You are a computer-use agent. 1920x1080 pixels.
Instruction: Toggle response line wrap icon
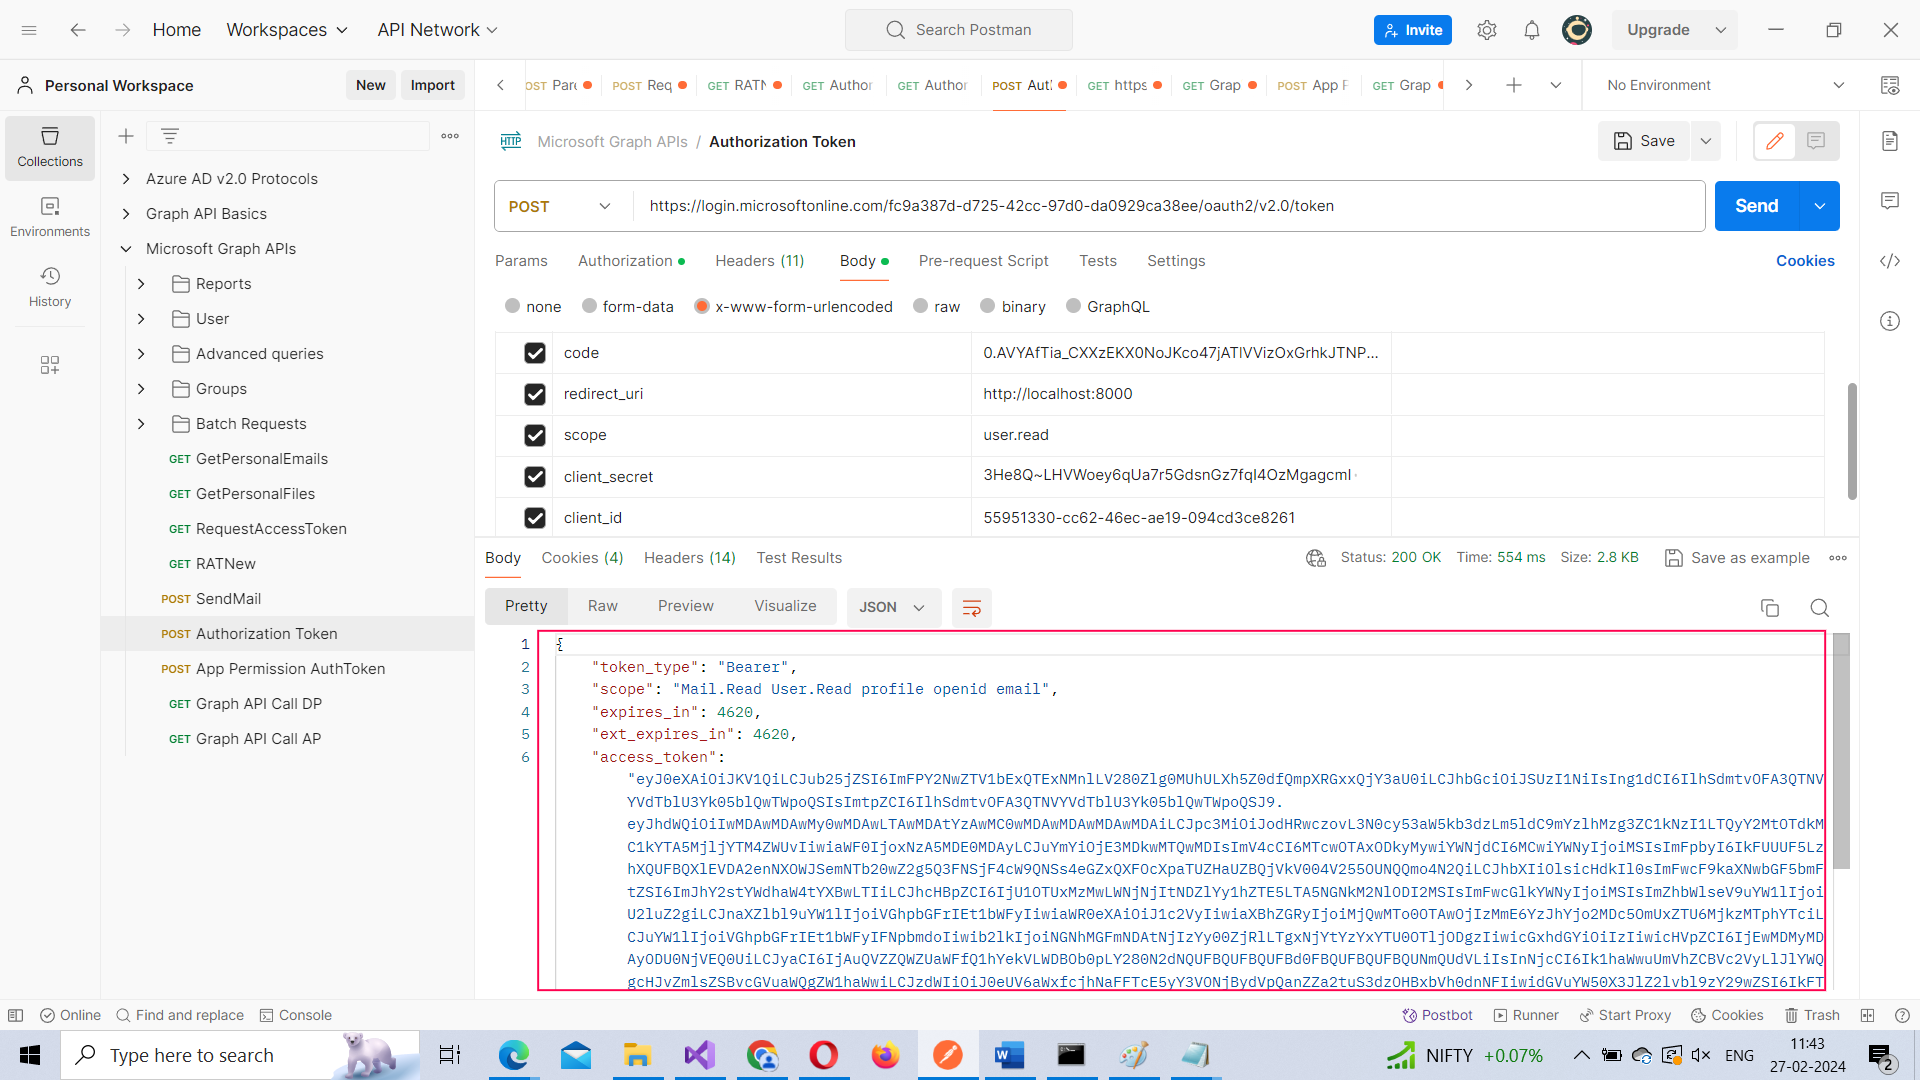(971, 608)
